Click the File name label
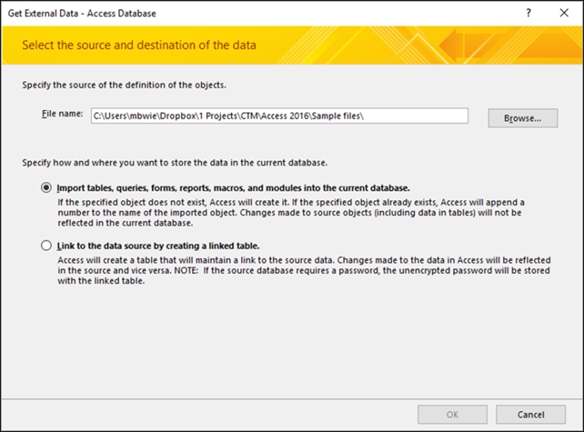 (62, 114)
